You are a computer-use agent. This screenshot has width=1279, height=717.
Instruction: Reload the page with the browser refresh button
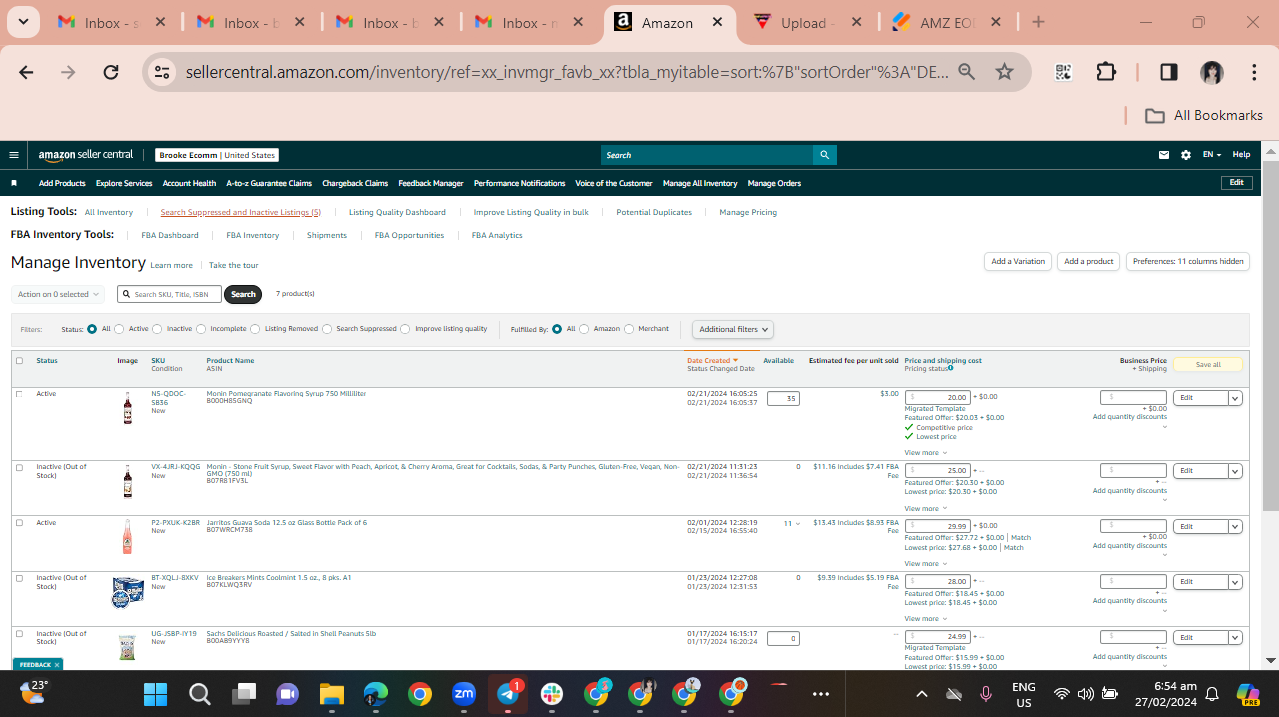pyautogui.click(x=111, y=72)
